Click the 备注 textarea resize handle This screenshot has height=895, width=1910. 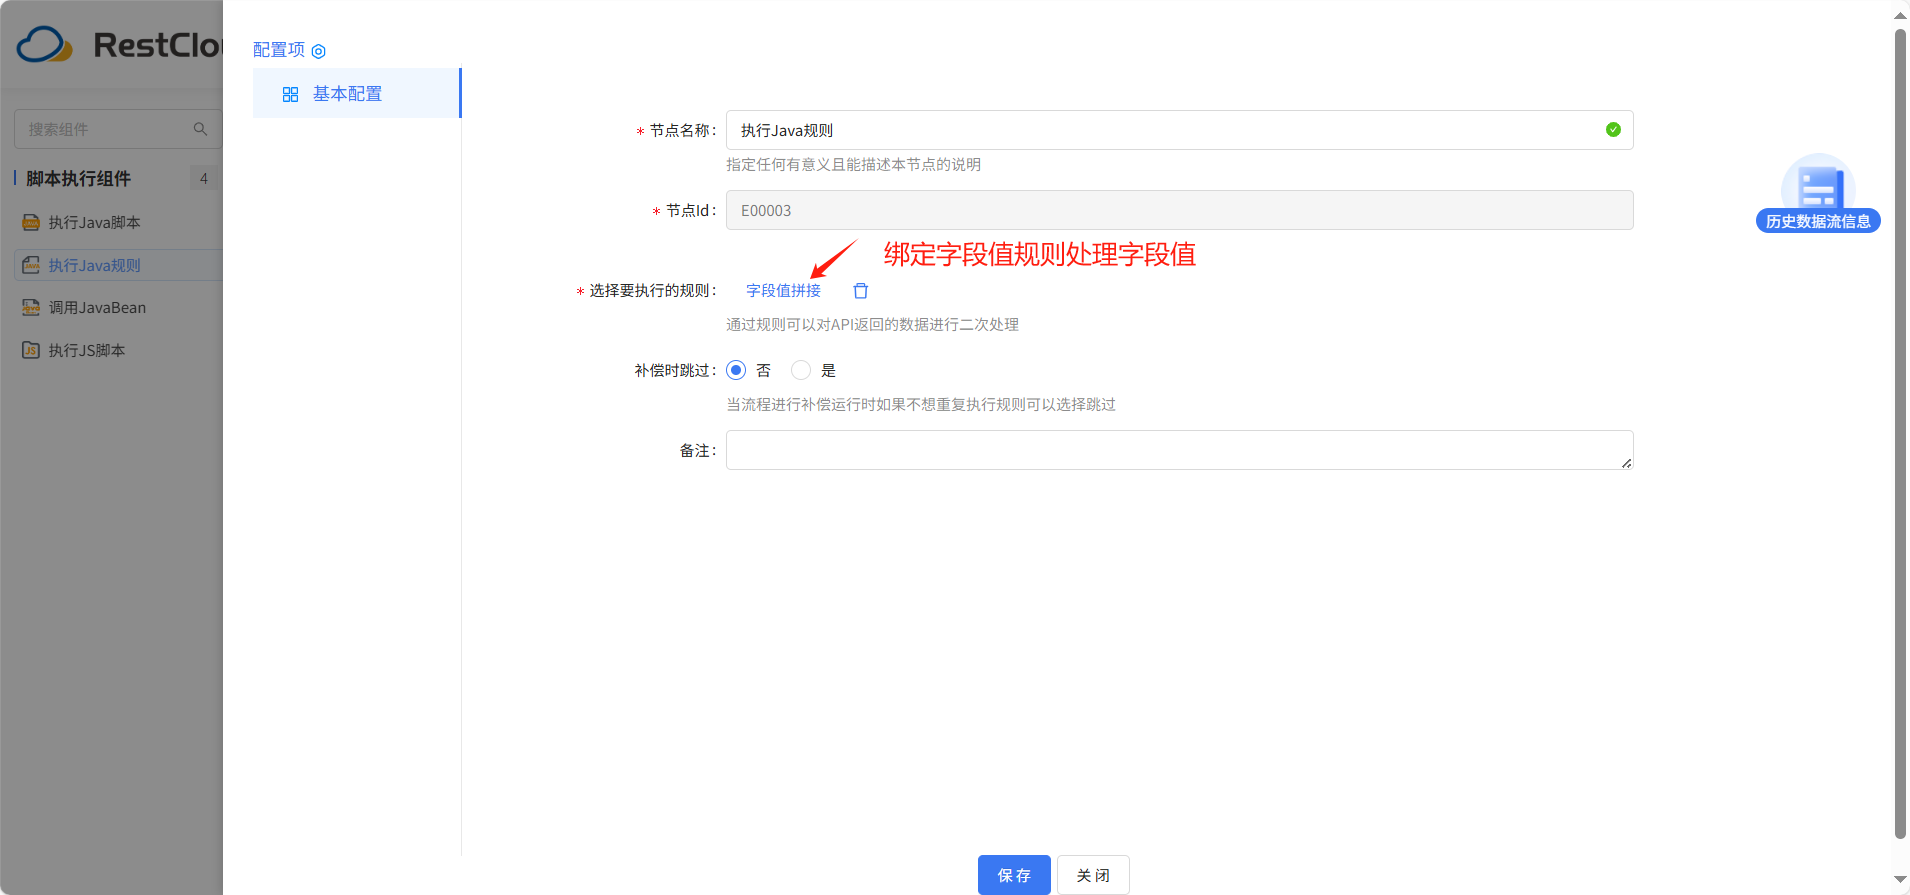coord(1626,463)
